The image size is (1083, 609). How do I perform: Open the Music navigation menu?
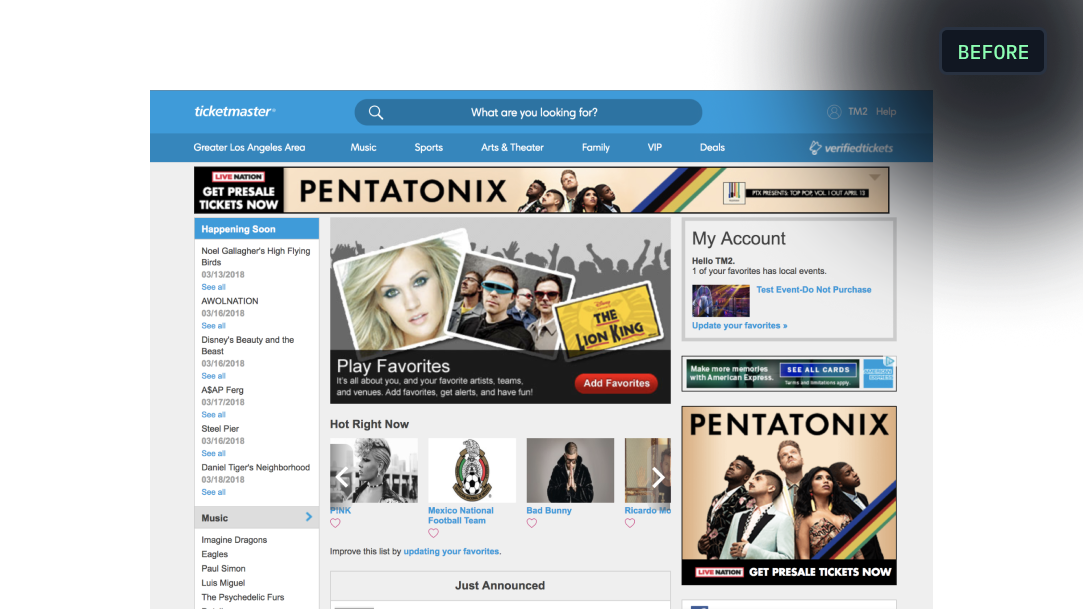click(x=363, y=148)
